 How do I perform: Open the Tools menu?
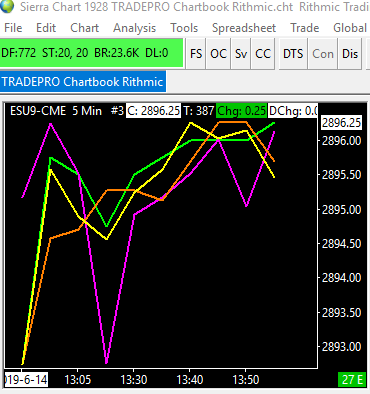click(184, 28)
